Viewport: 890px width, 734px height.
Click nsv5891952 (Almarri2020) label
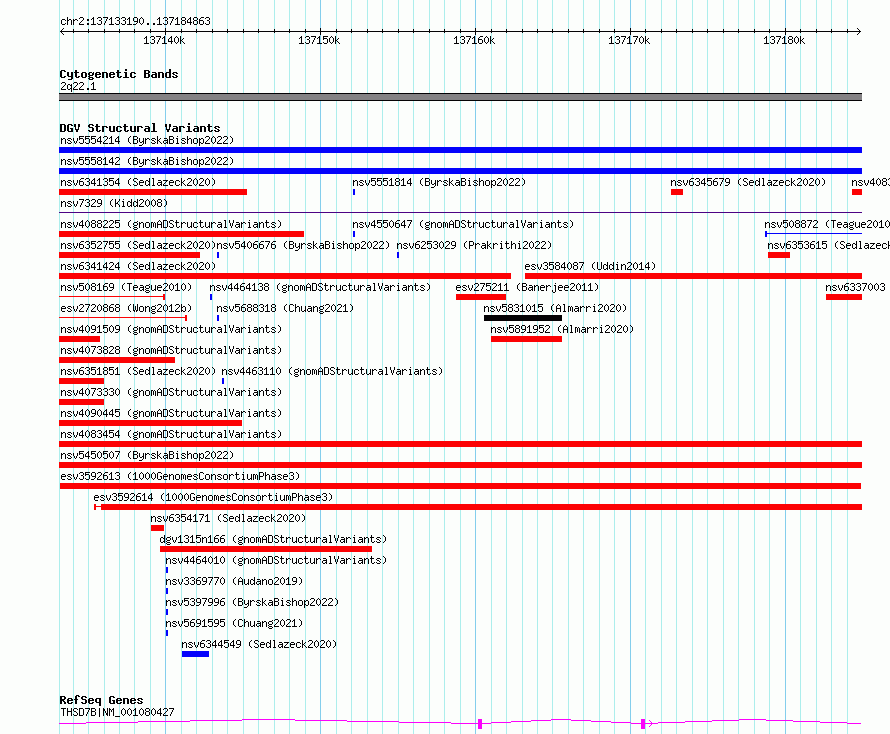562,329
